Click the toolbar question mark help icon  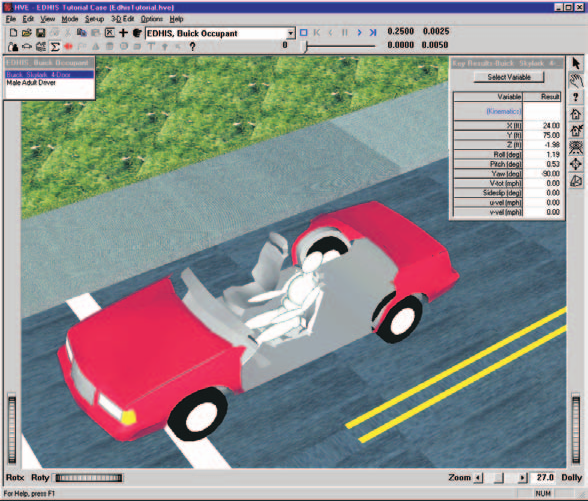point(192,46)
